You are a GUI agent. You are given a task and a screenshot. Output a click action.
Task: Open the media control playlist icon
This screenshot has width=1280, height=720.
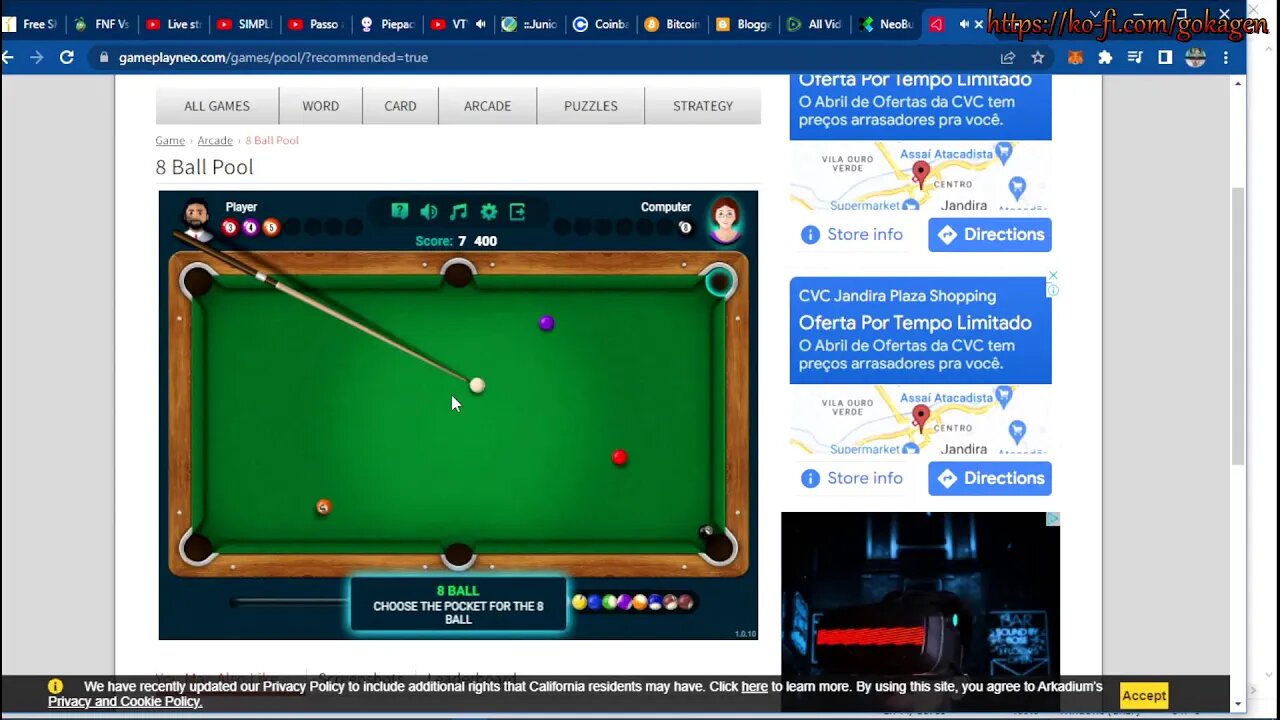click(1135, 58)
